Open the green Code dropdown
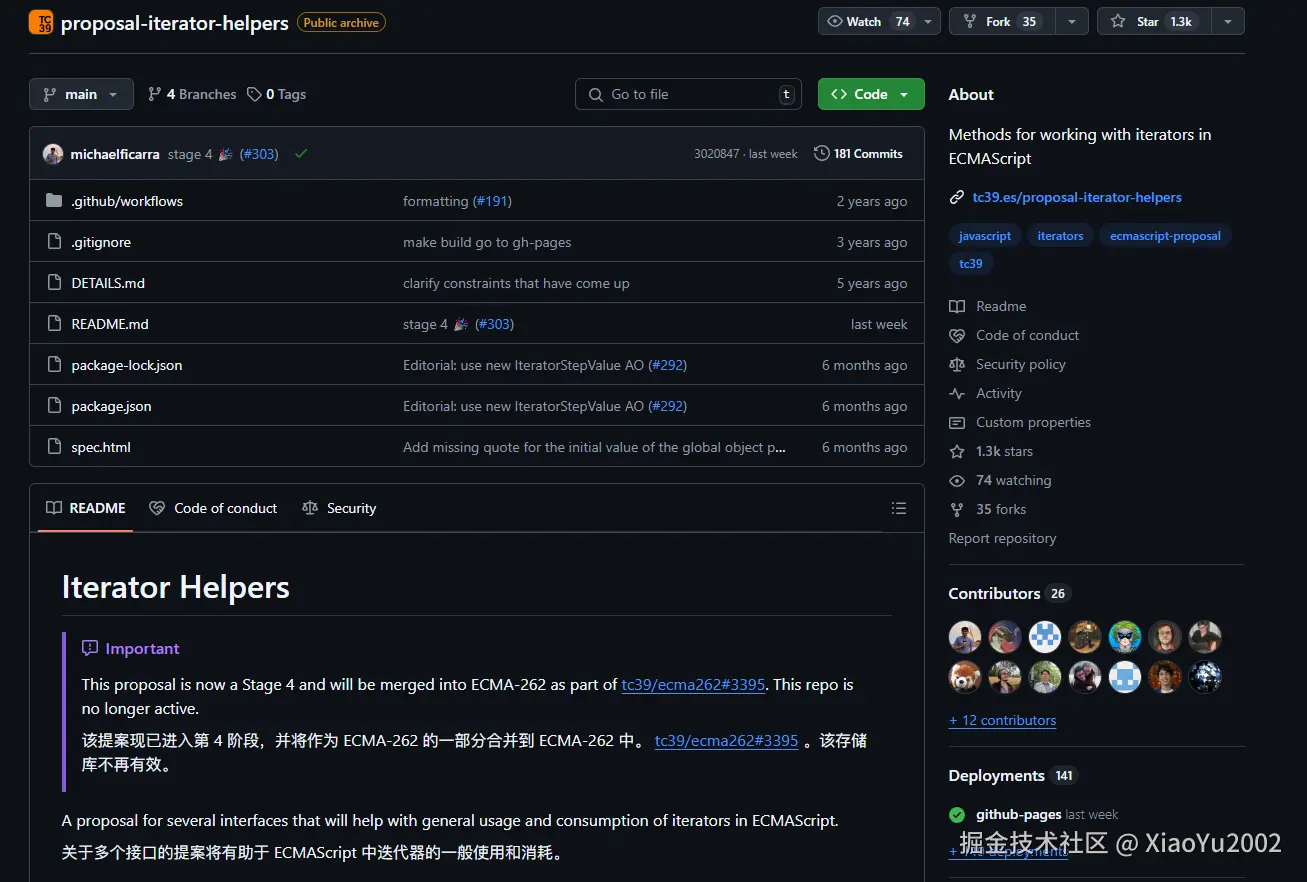Screen dimensions: 1307x882 click(870, 94)
